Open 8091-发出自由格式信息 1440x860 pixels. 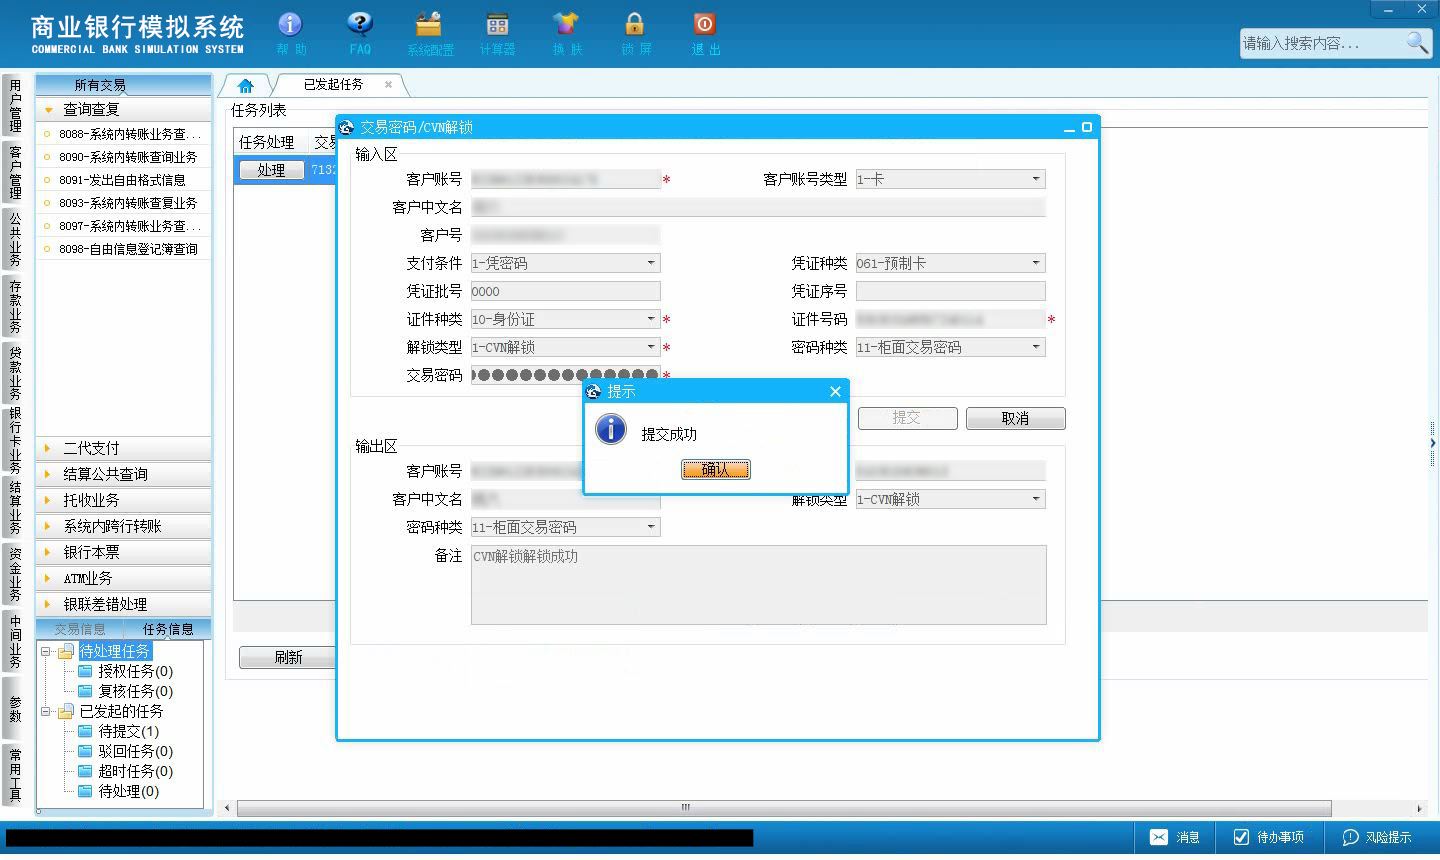point(124,180)
